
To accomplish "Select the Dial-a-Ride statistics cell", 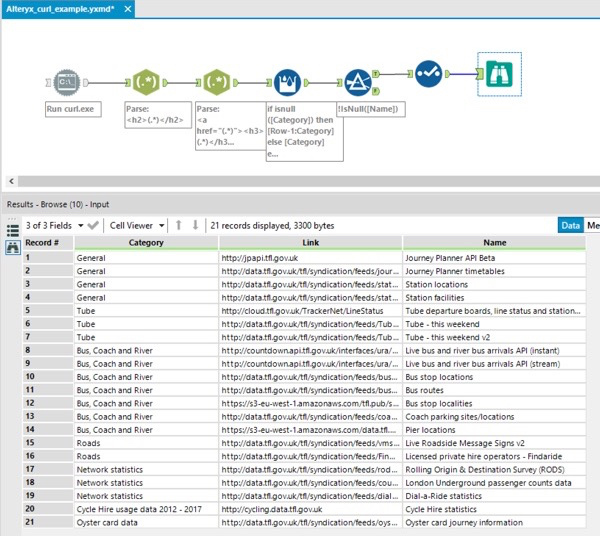I will click(494, 496).
